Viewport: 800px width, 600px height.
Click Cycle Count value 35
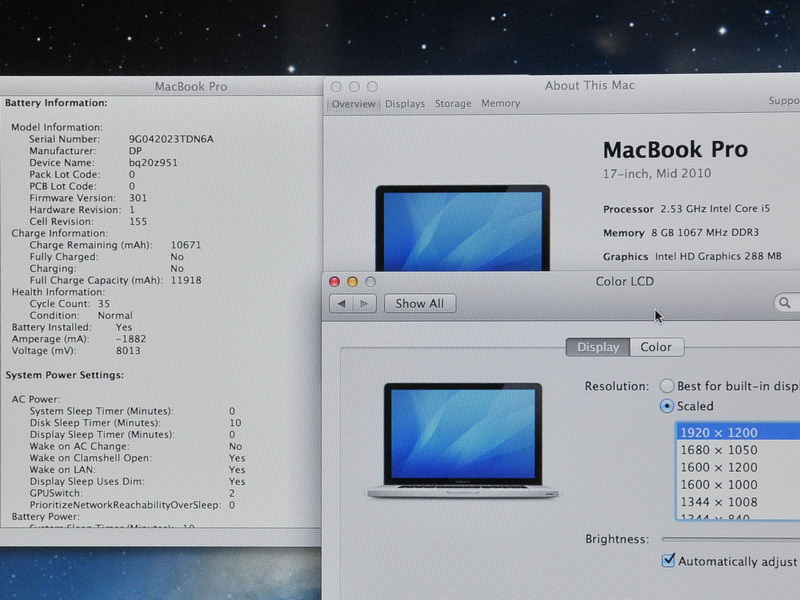tap(104, 304)
